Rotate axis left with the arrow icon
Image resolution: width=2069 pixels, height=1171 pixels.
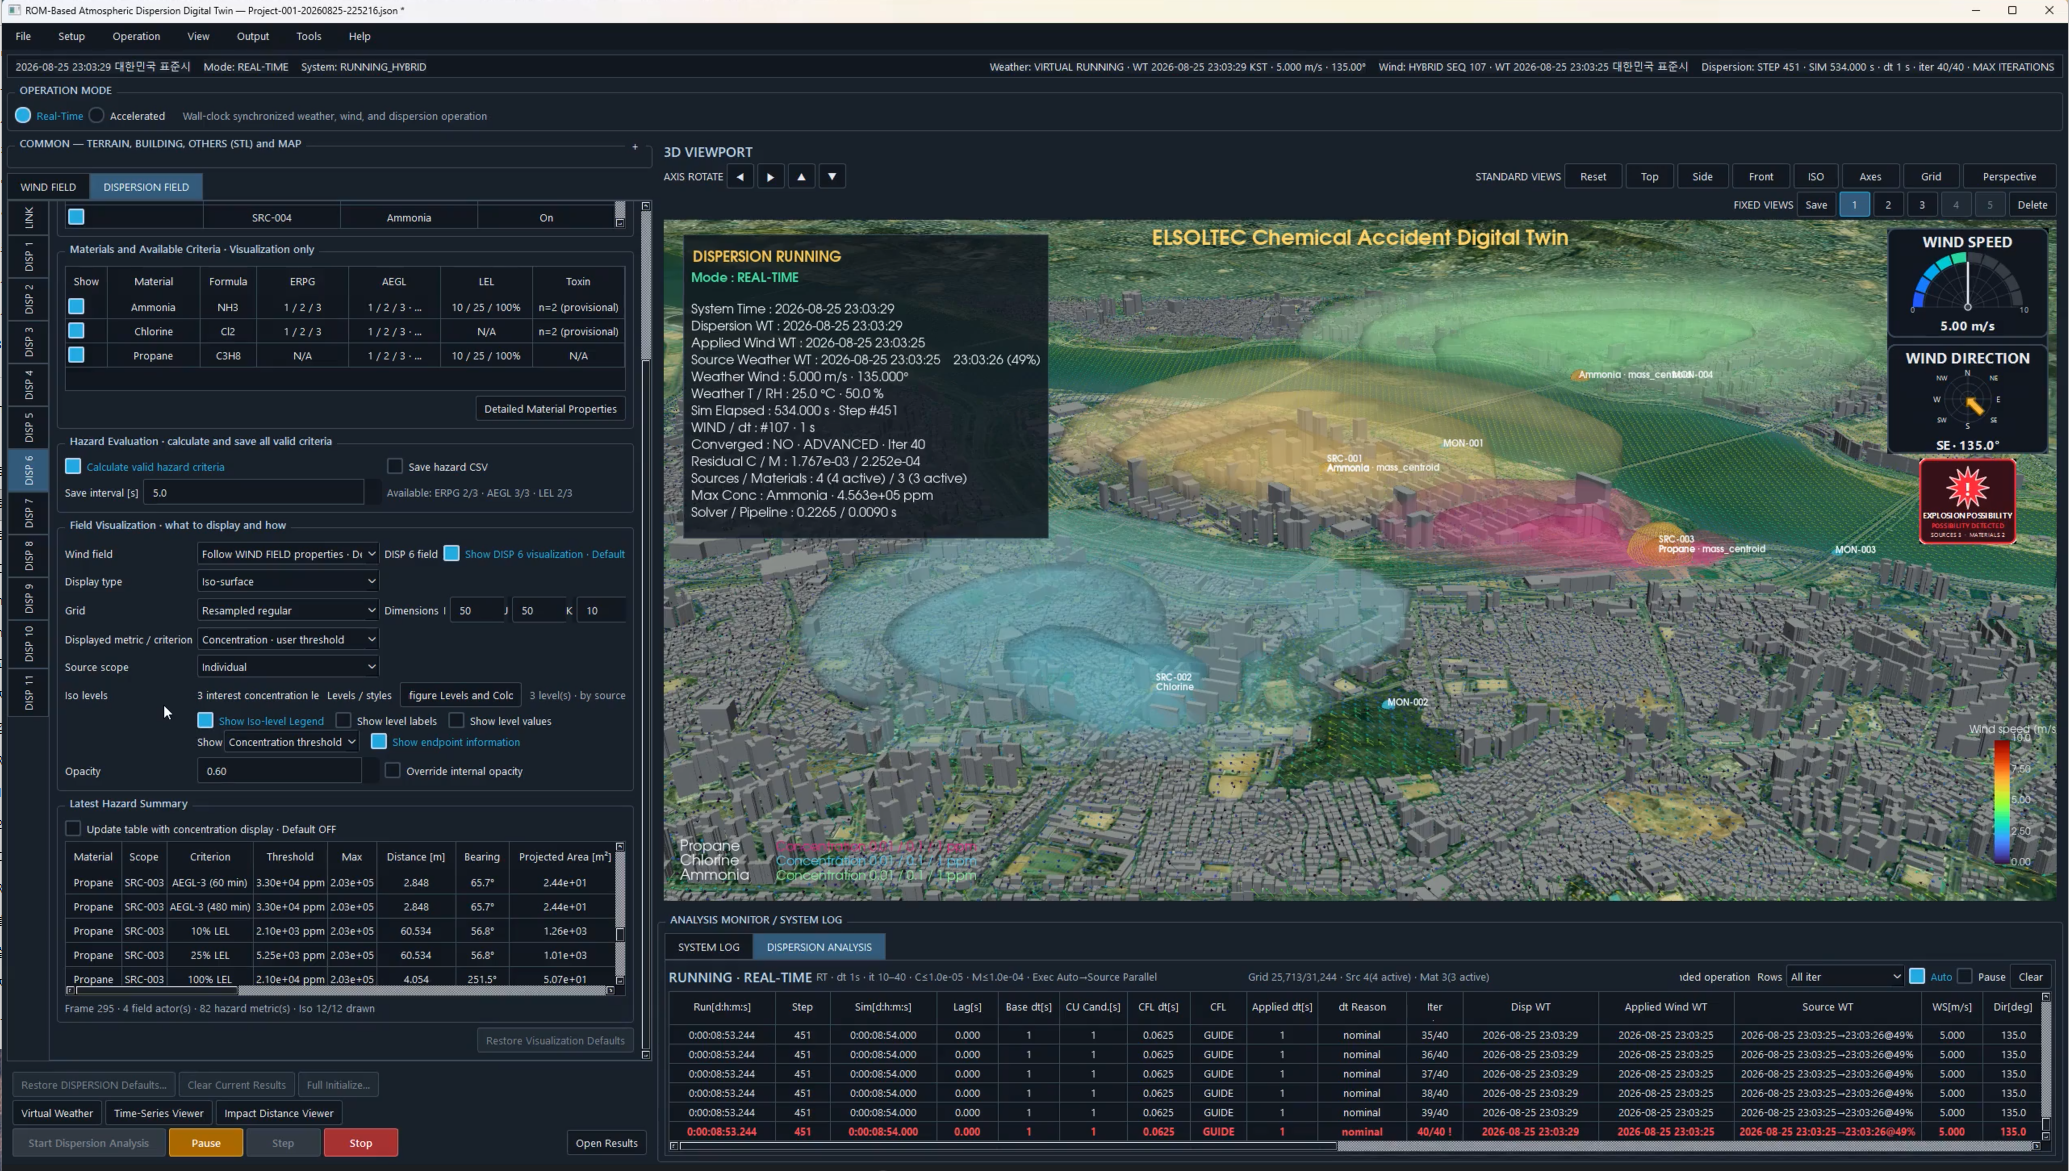click(x=740, y=177)
